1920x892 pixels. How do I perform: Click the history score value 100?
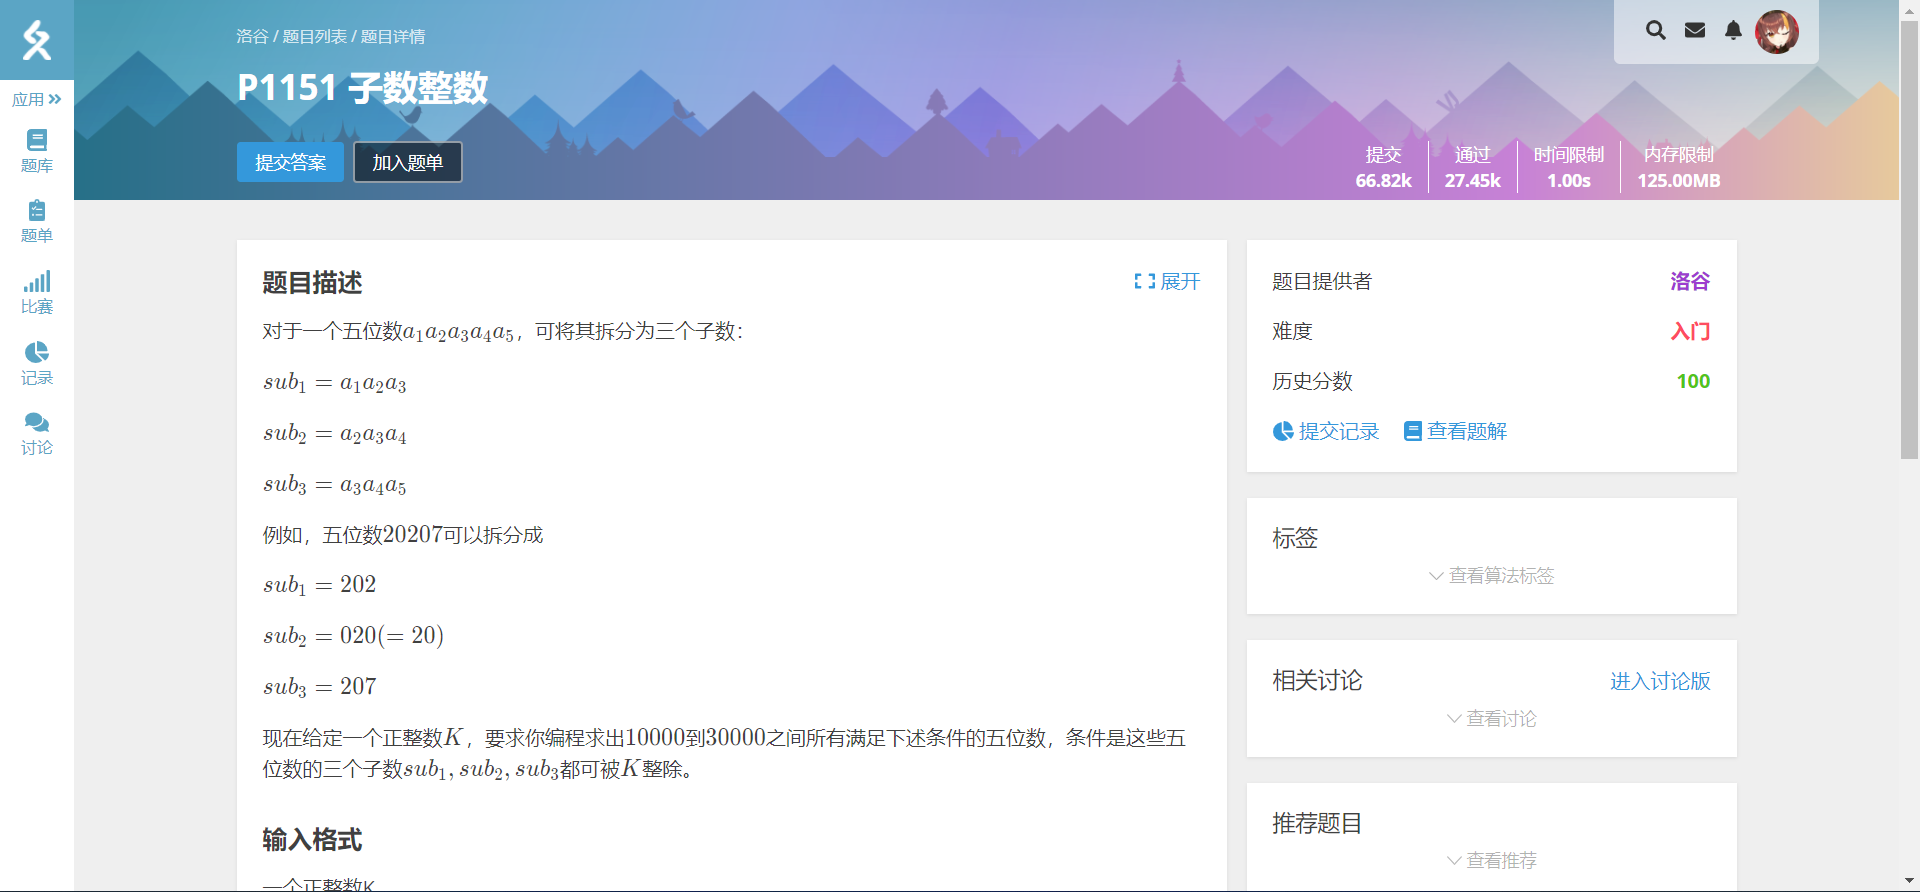tap(1693, 381)
